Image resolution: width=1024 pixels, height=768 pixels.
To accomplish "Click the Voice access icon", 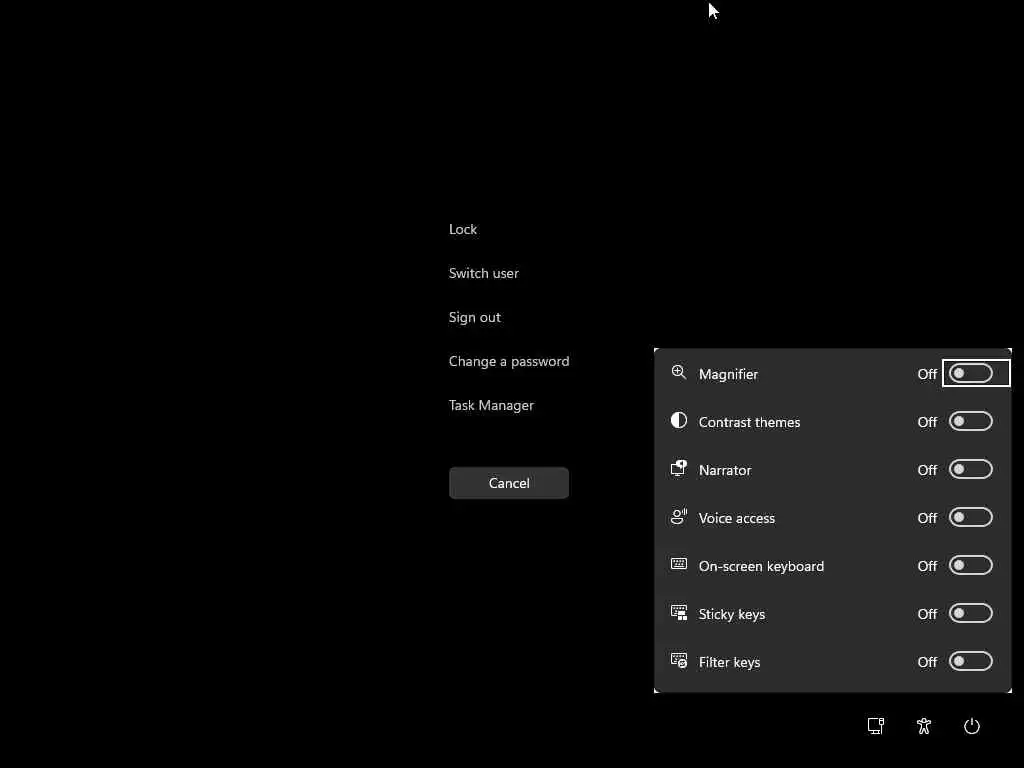I will [679, 517].
